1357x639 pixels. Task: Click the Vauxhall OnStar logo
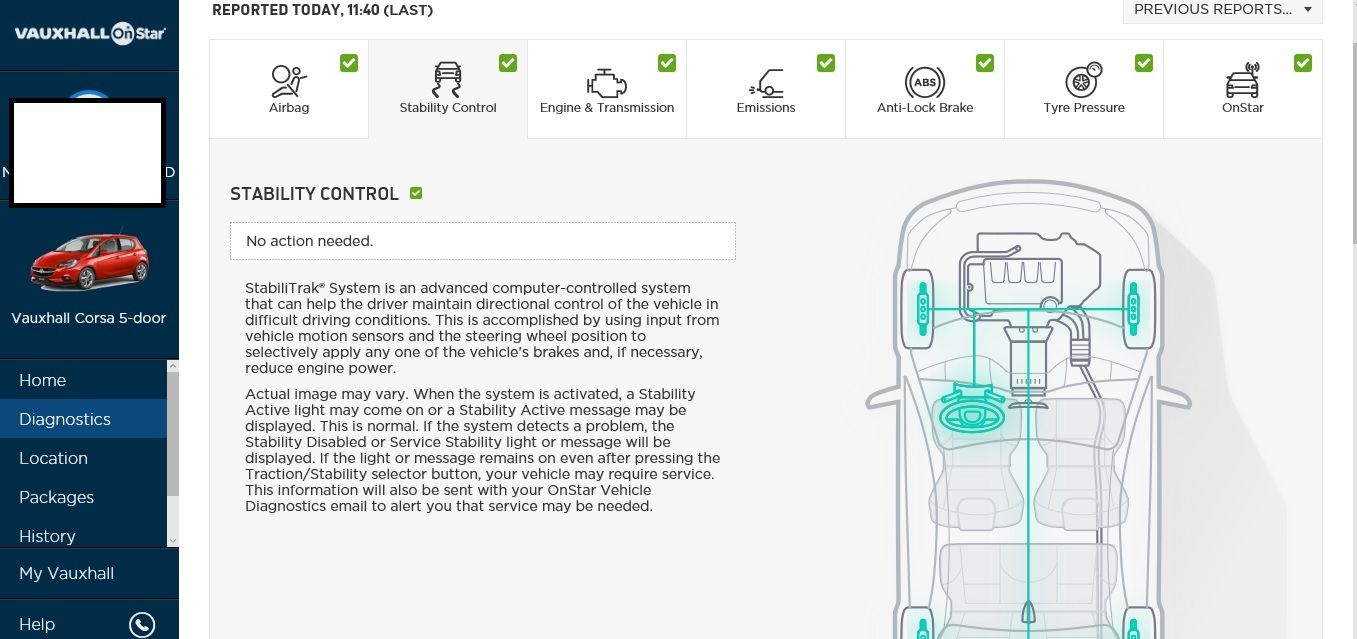click(90, 34)
